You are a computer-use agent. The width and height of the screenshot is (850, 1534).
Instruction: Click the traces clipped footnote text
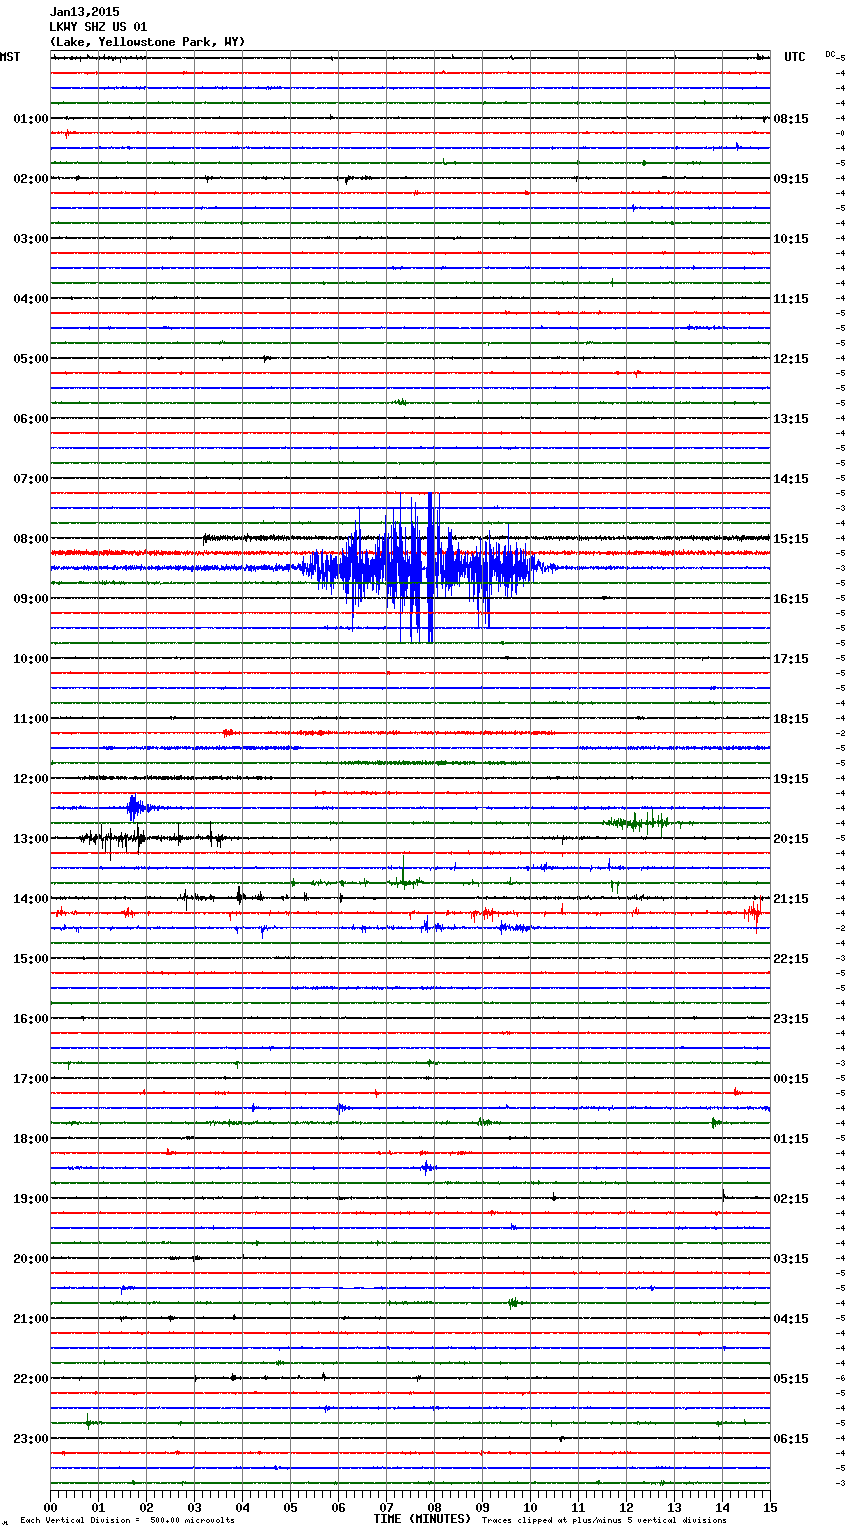[604, 1521]
